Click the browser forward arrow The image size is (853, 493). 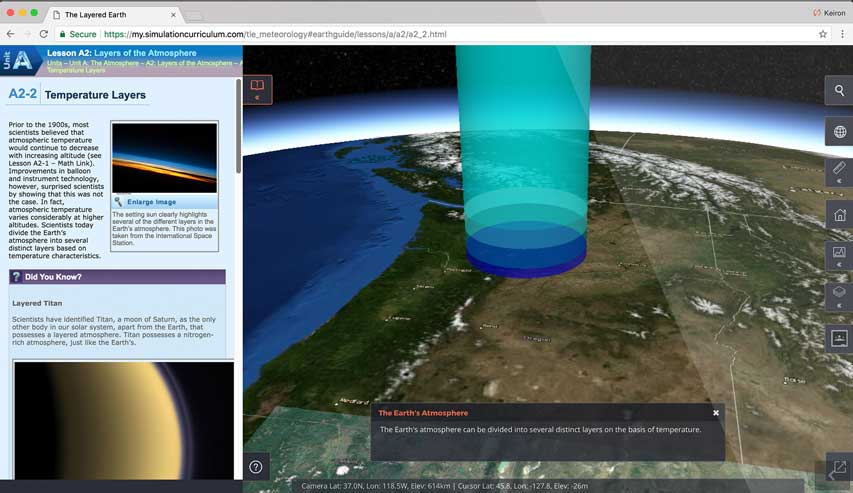(27, 34)
